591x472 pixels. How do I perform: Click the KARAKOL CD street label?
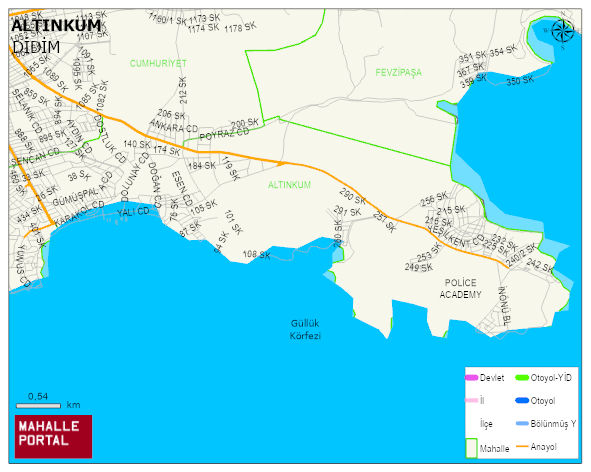click(80, 213)
